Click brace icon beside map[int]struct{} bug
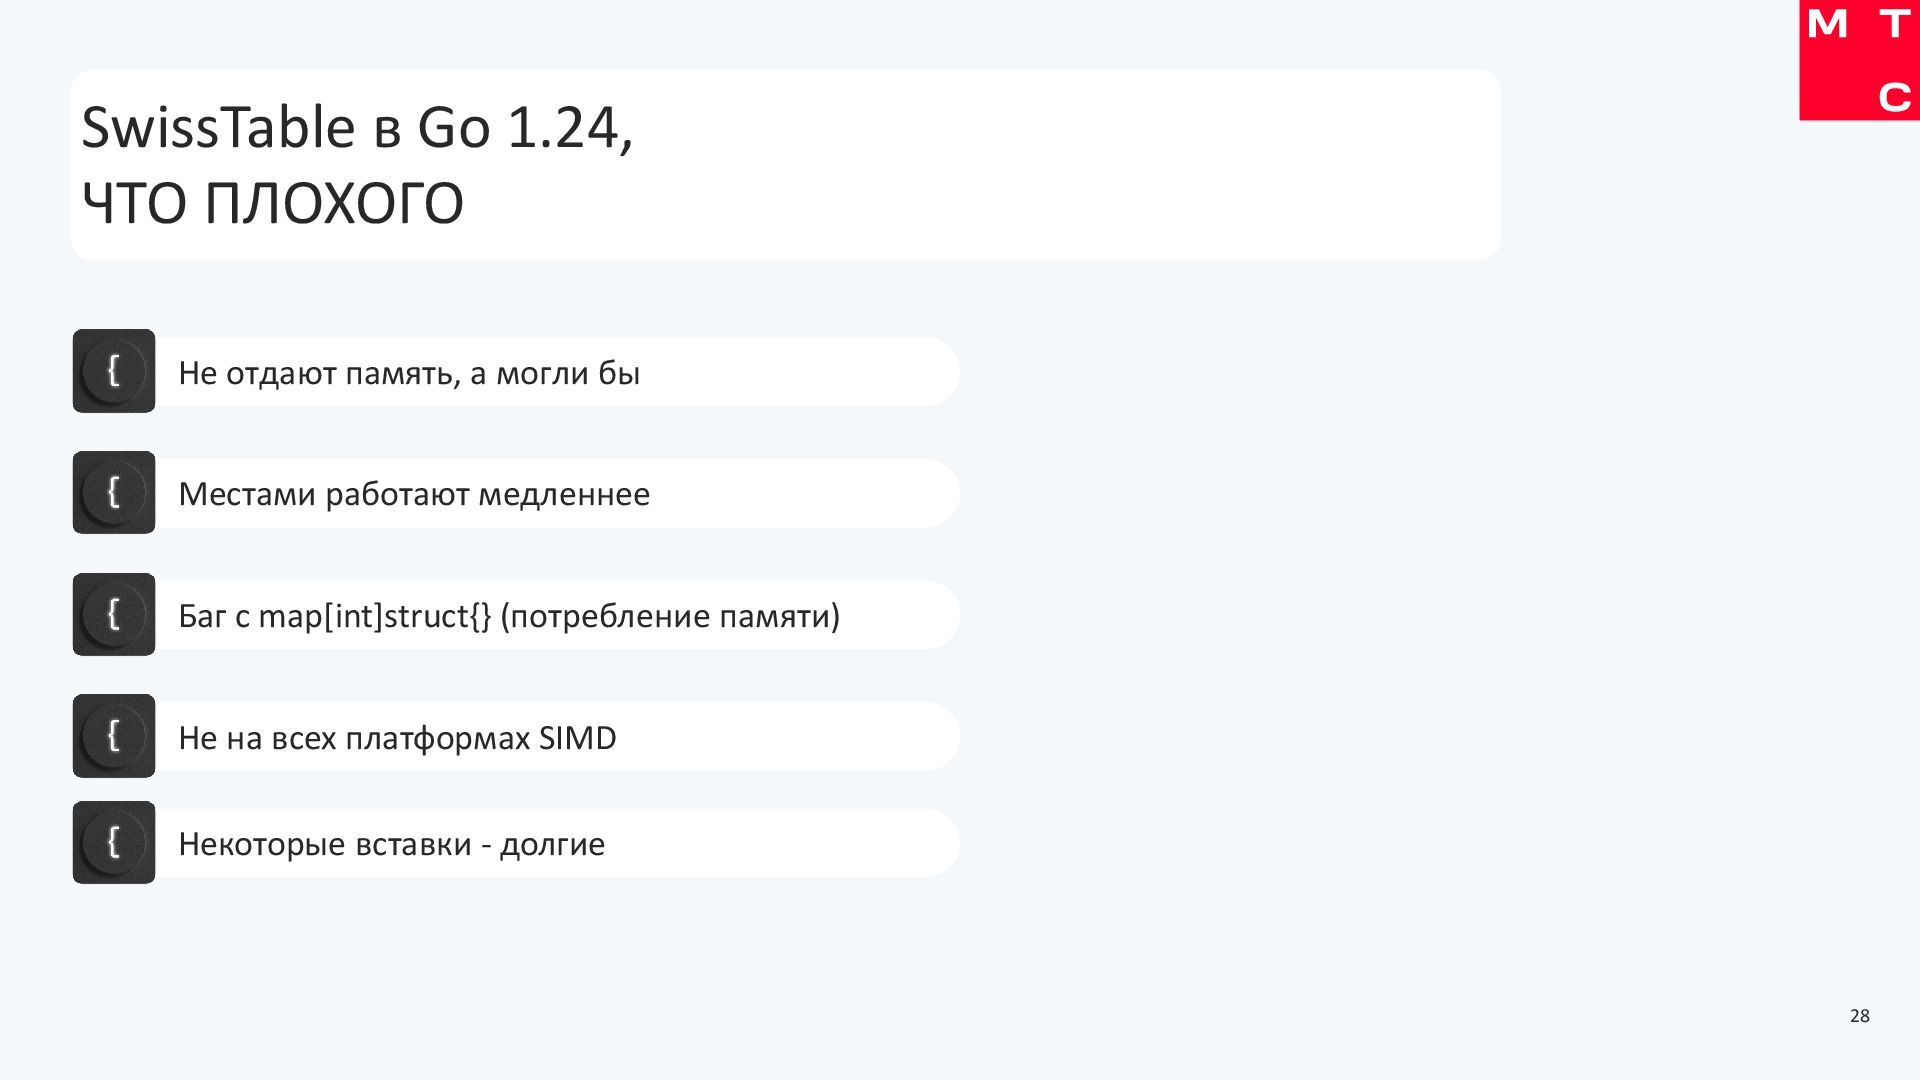This screenshot has width=1920, height=1080. click(x=114, y=614)
